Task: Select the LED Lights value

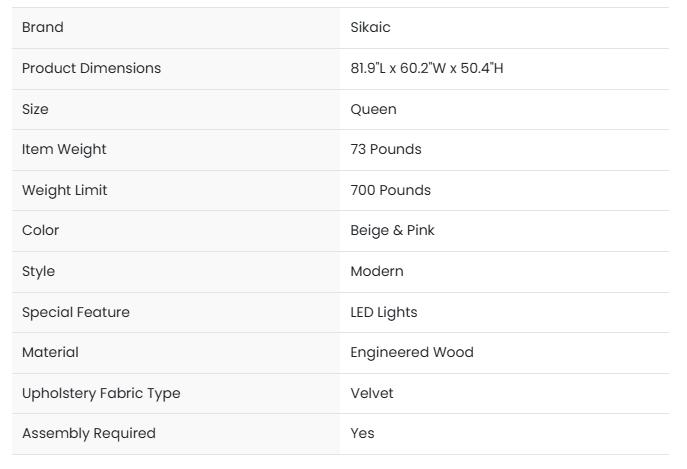Action: coord(384,312)
